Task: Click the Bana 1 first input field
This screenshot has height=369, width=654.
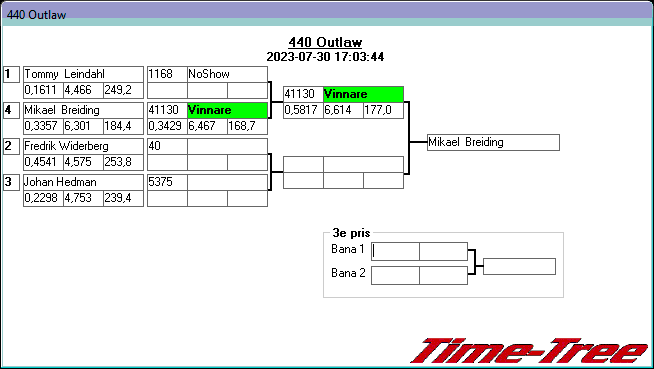Action: (395, 251)
